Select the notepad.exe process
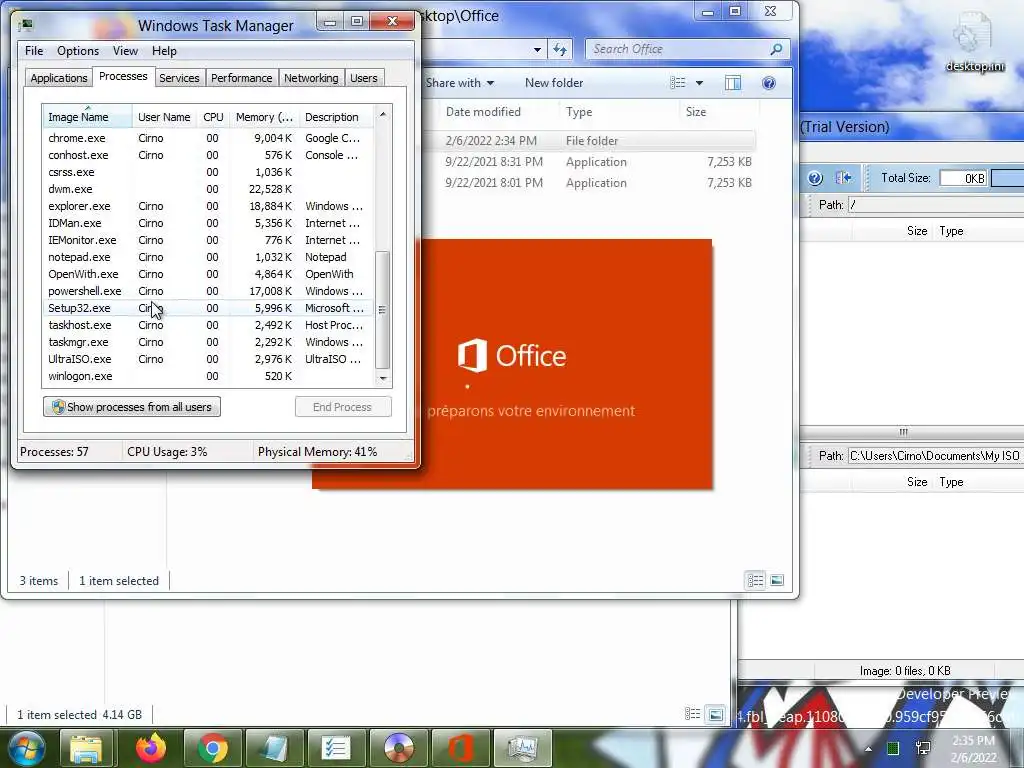The width and height of the screenshot is (1024, 768). coord(208,257)
